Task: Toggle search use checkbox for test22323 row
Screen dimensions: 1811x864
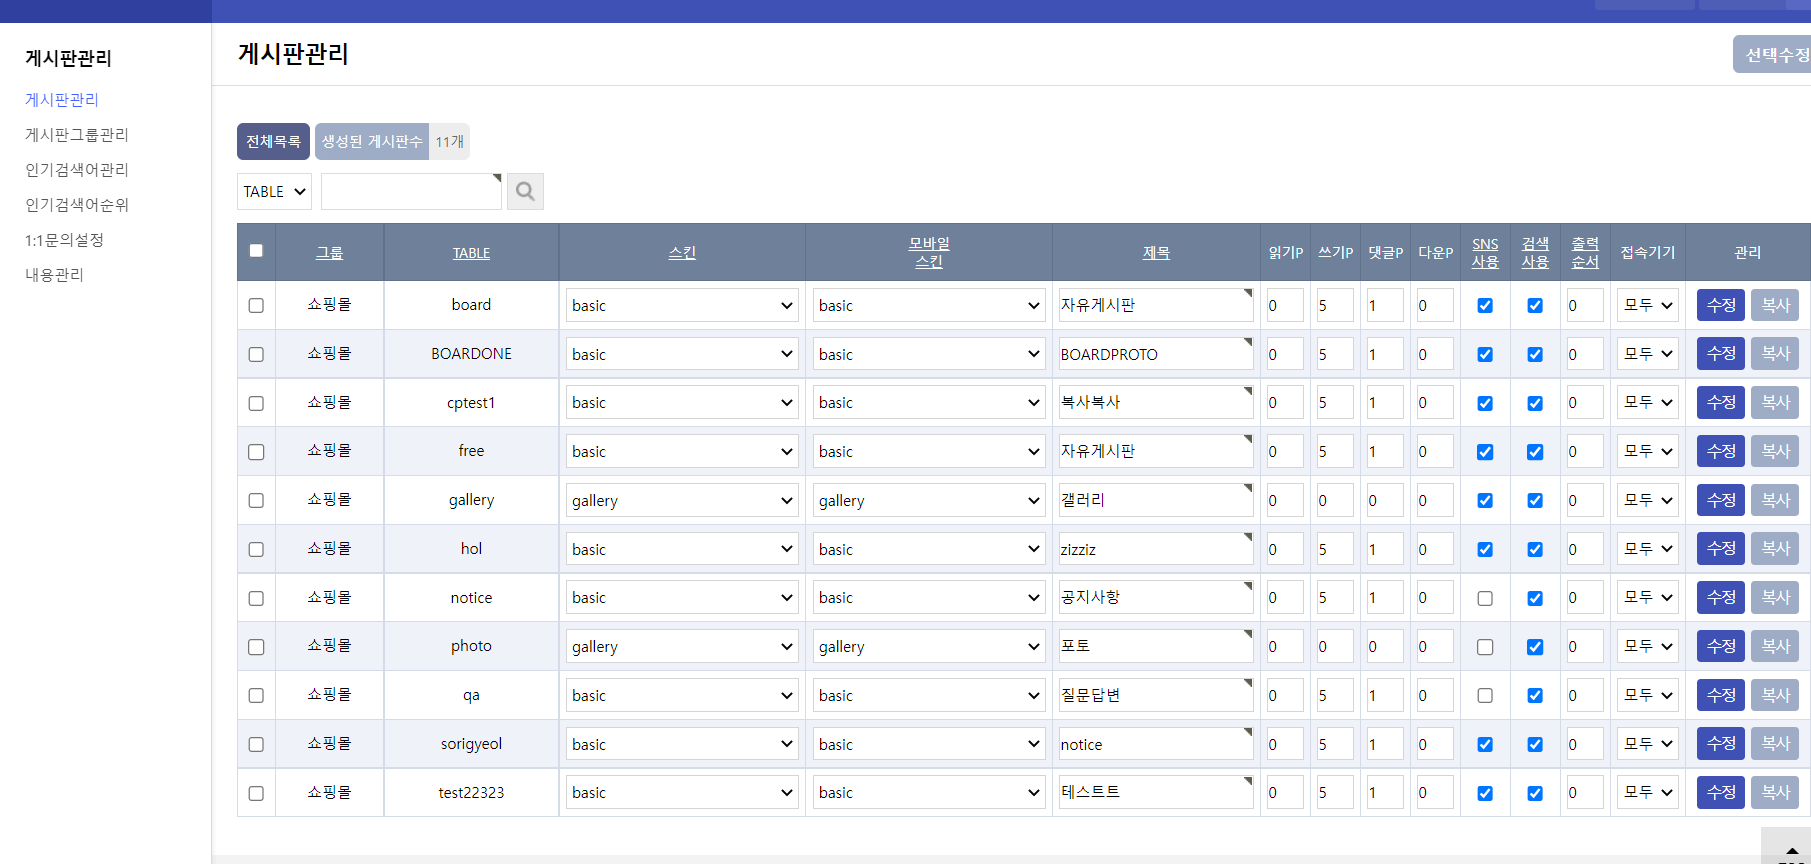Action: 1535,793
